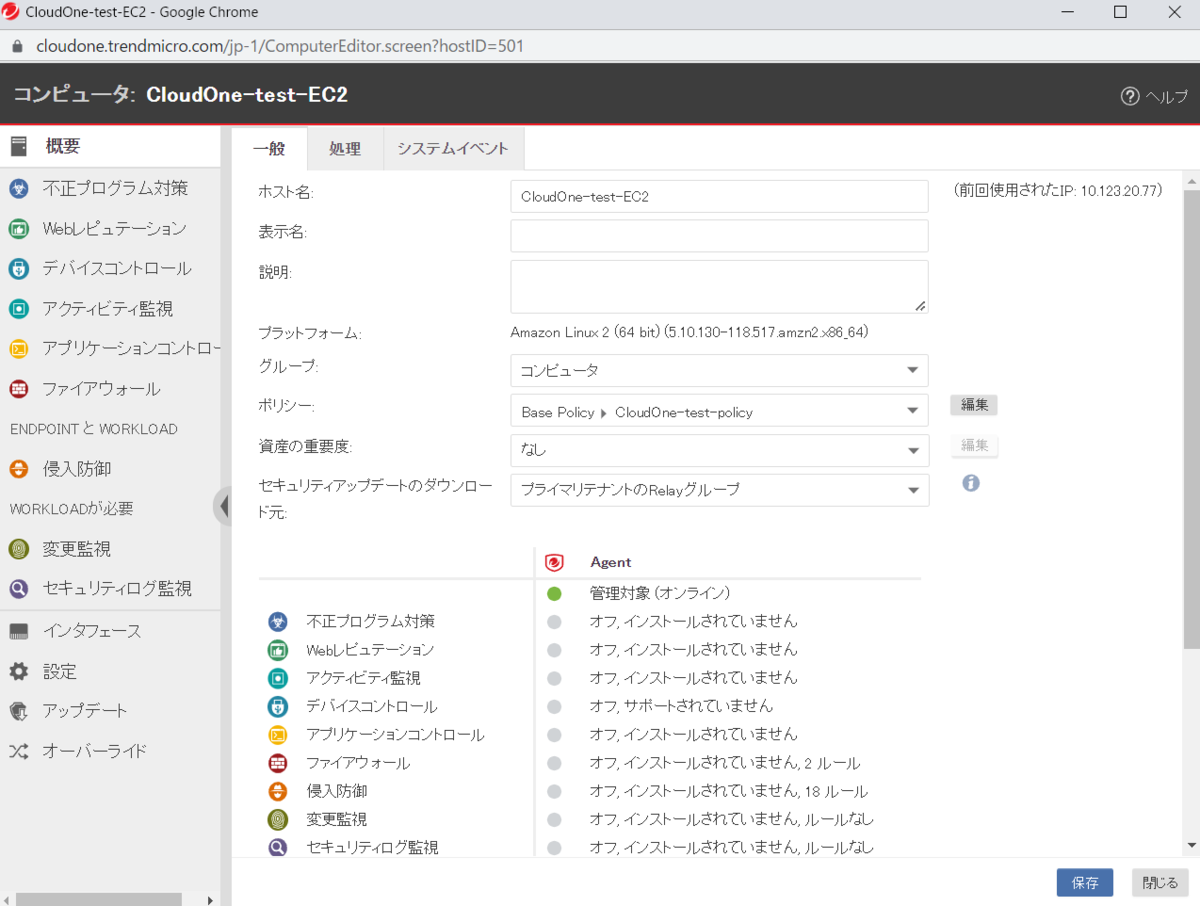Open the 資産の重要度 dropdown
Viewport: 1200px width, 906px height.
(719, 450)
